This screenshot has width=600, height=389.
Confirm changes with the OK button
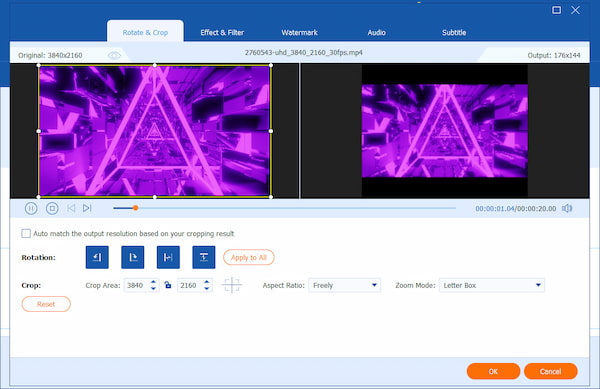coord(493,371)
